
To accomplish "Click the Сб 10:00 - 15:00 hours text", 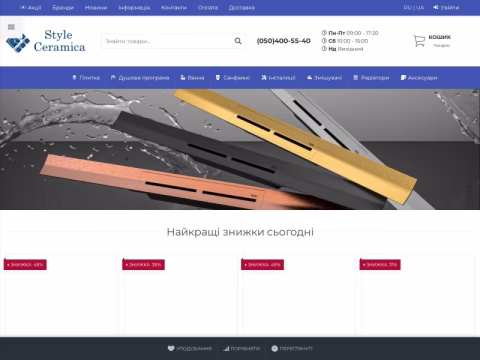I will (348, 41).
